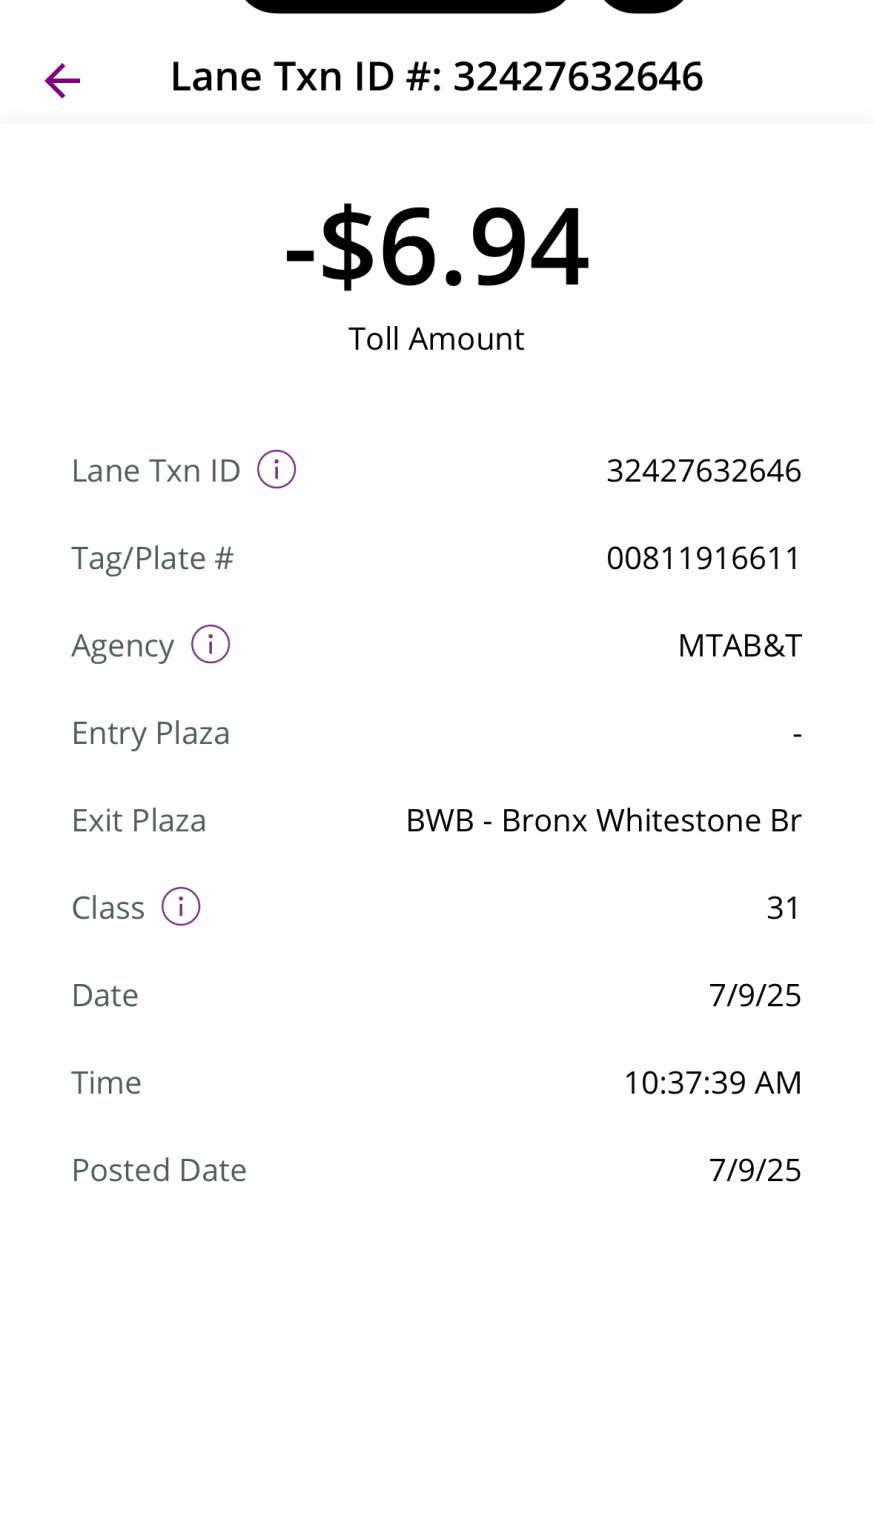The height and width of the screenshot is (1536, 874).
Task: Click the Toll Amount caption
Action: [436, 338]
